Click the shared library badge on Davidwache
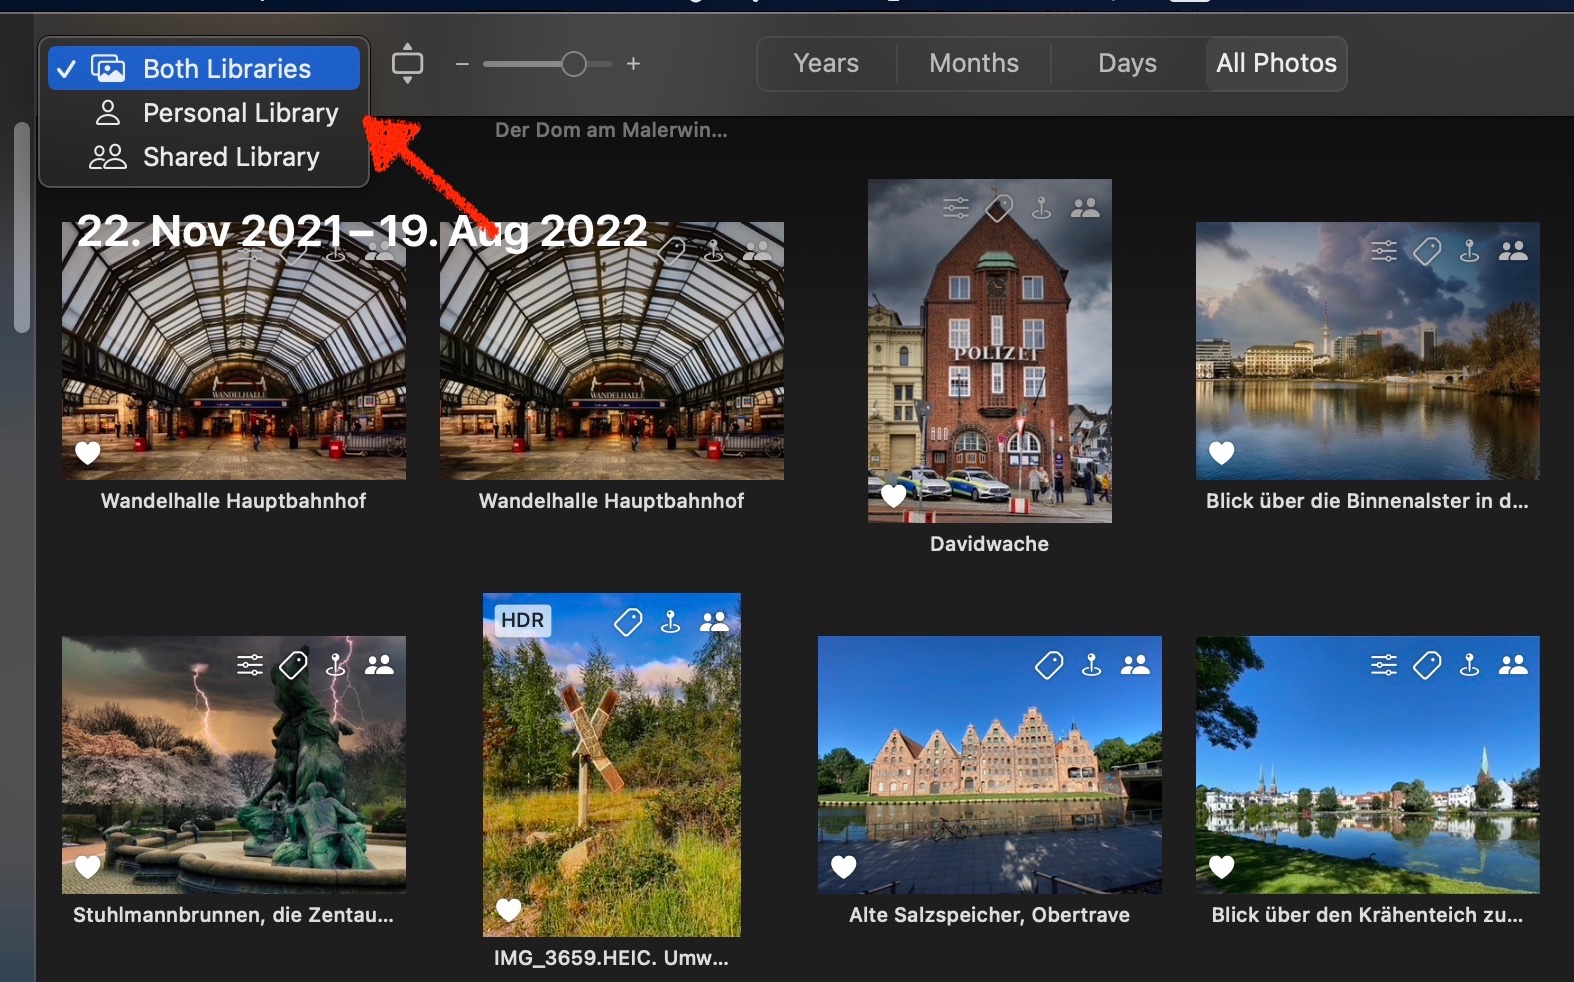The image size is (1574, 982). [1085, 208]
